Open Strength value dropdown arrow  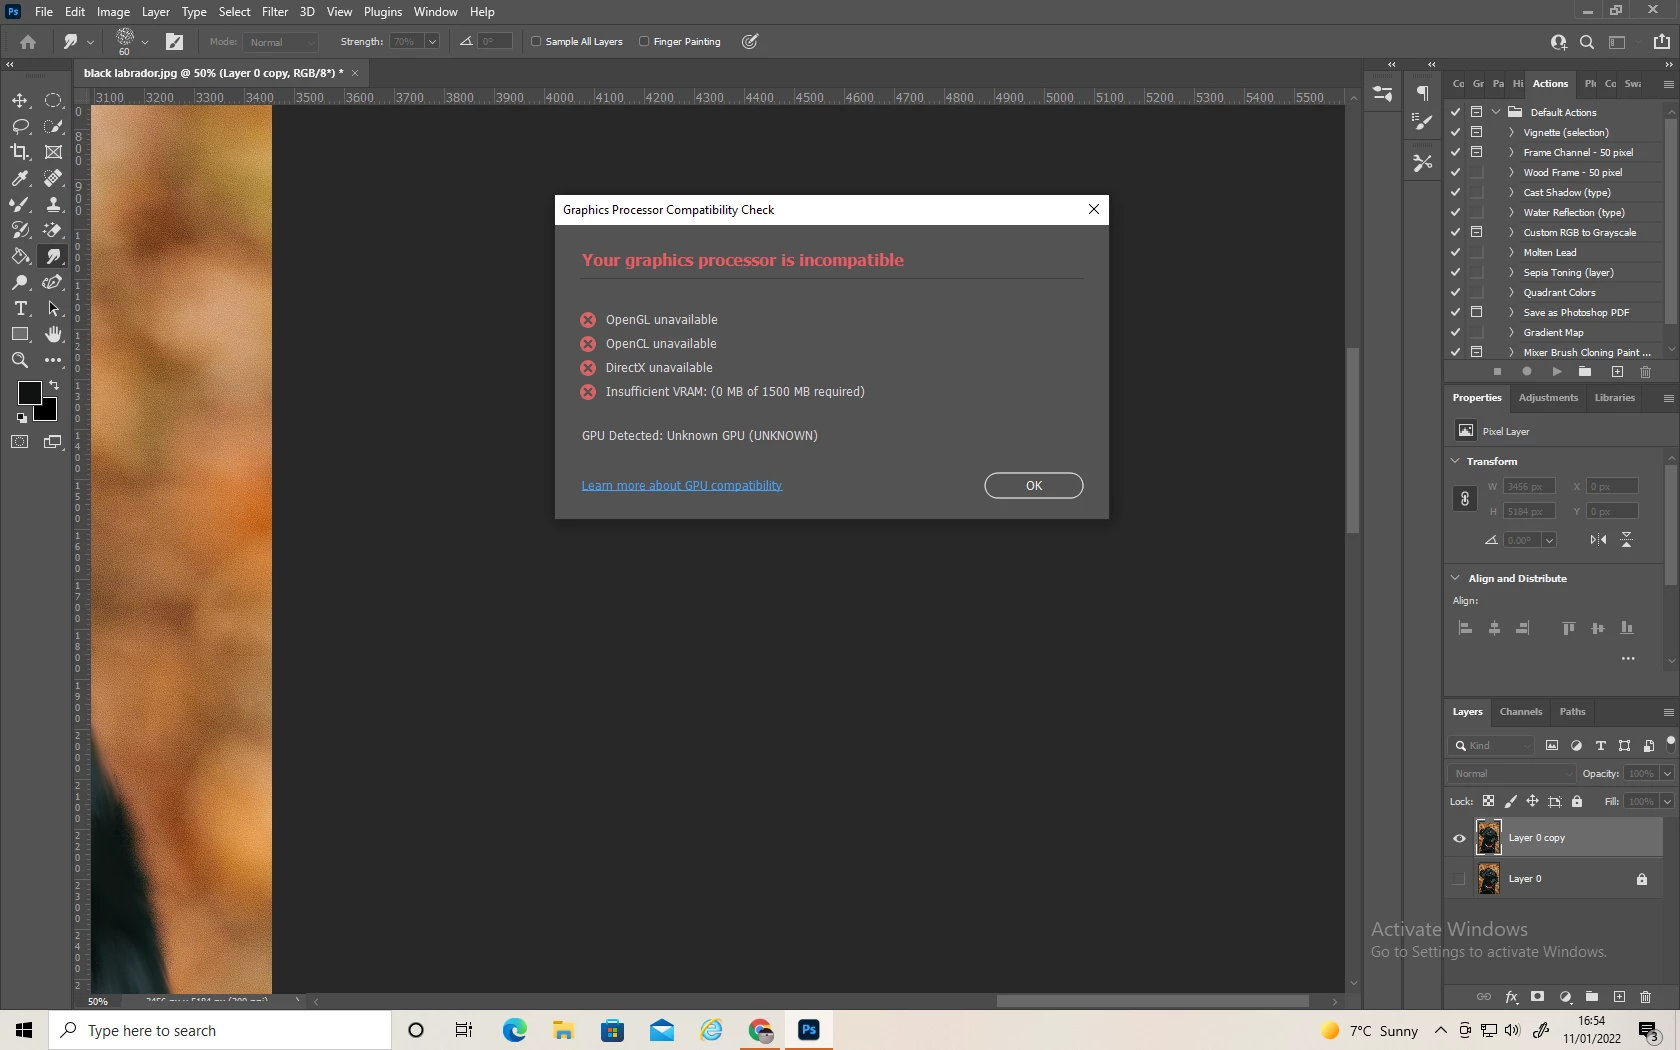[432, 42]
